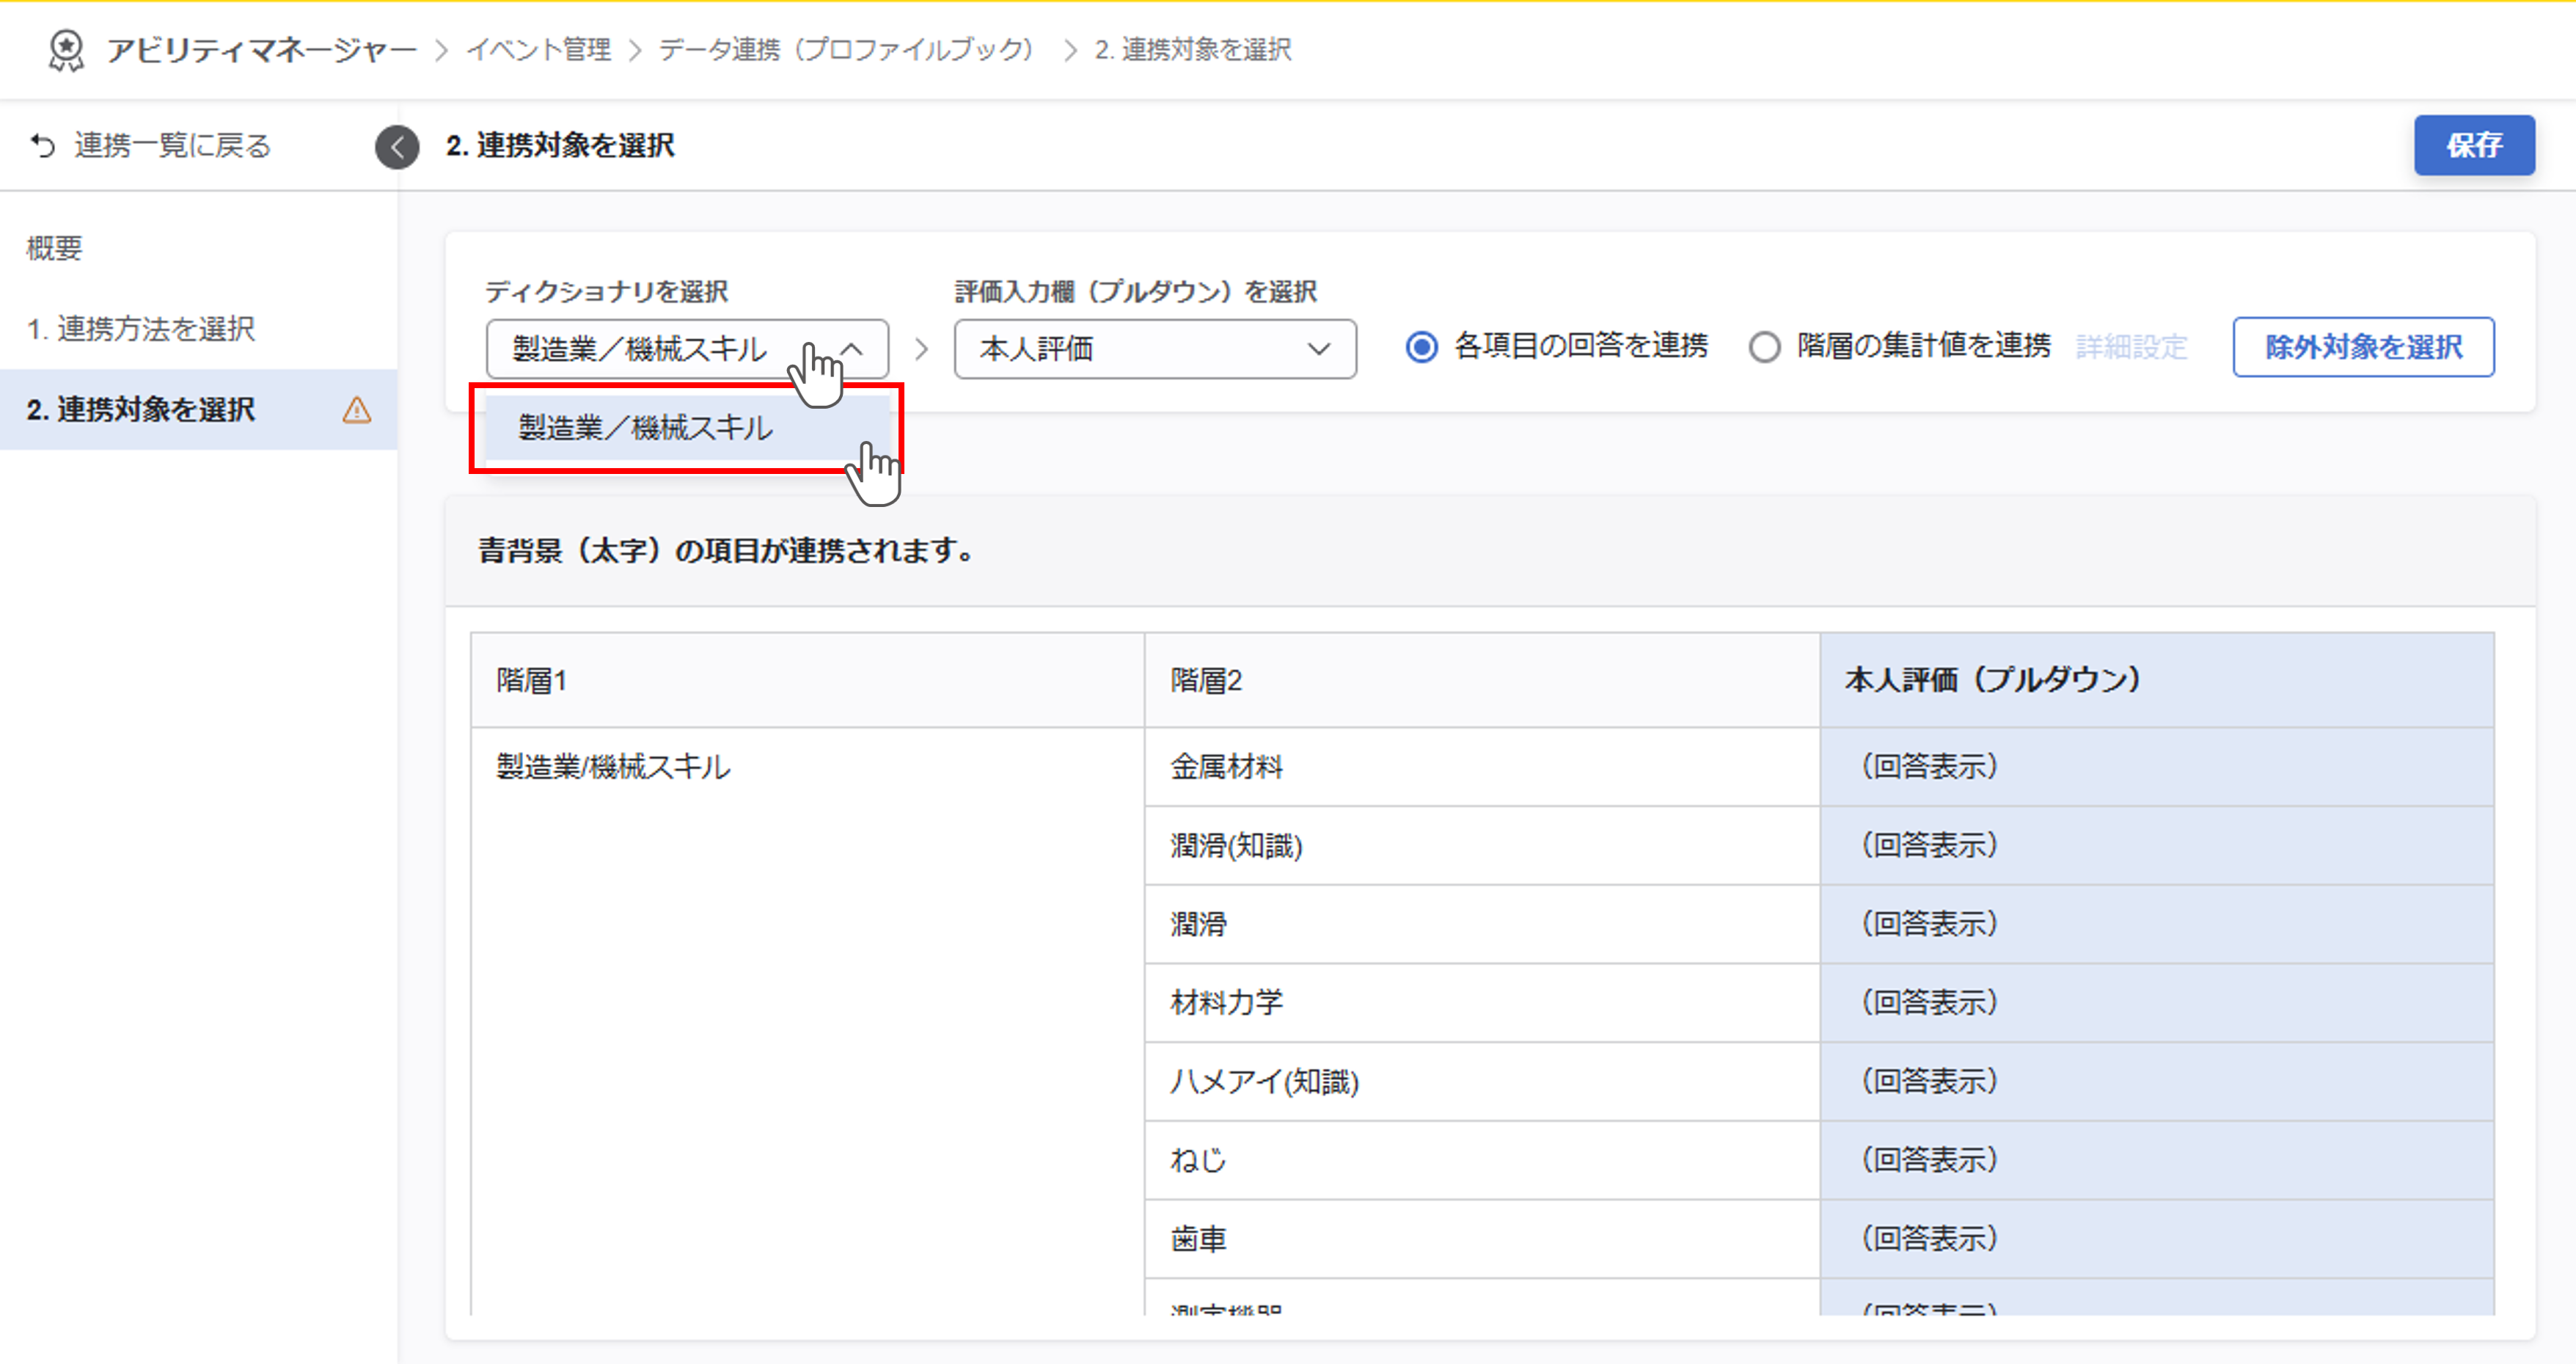Collapse the ディクショナリ dropdown showing 製造業／機械スキル
The width and height of the screenshot is (2576, 1364).
(686, 349)
